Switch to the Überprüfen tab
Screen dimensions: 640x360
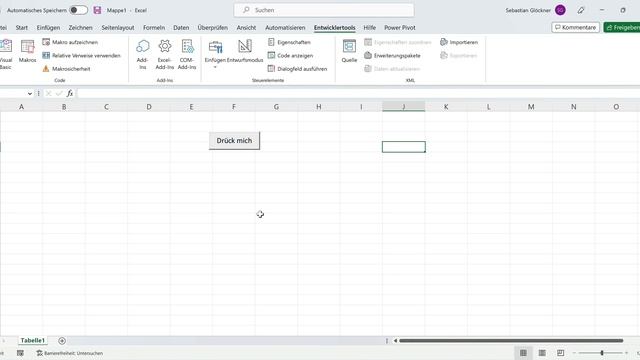tap(213, 28)
